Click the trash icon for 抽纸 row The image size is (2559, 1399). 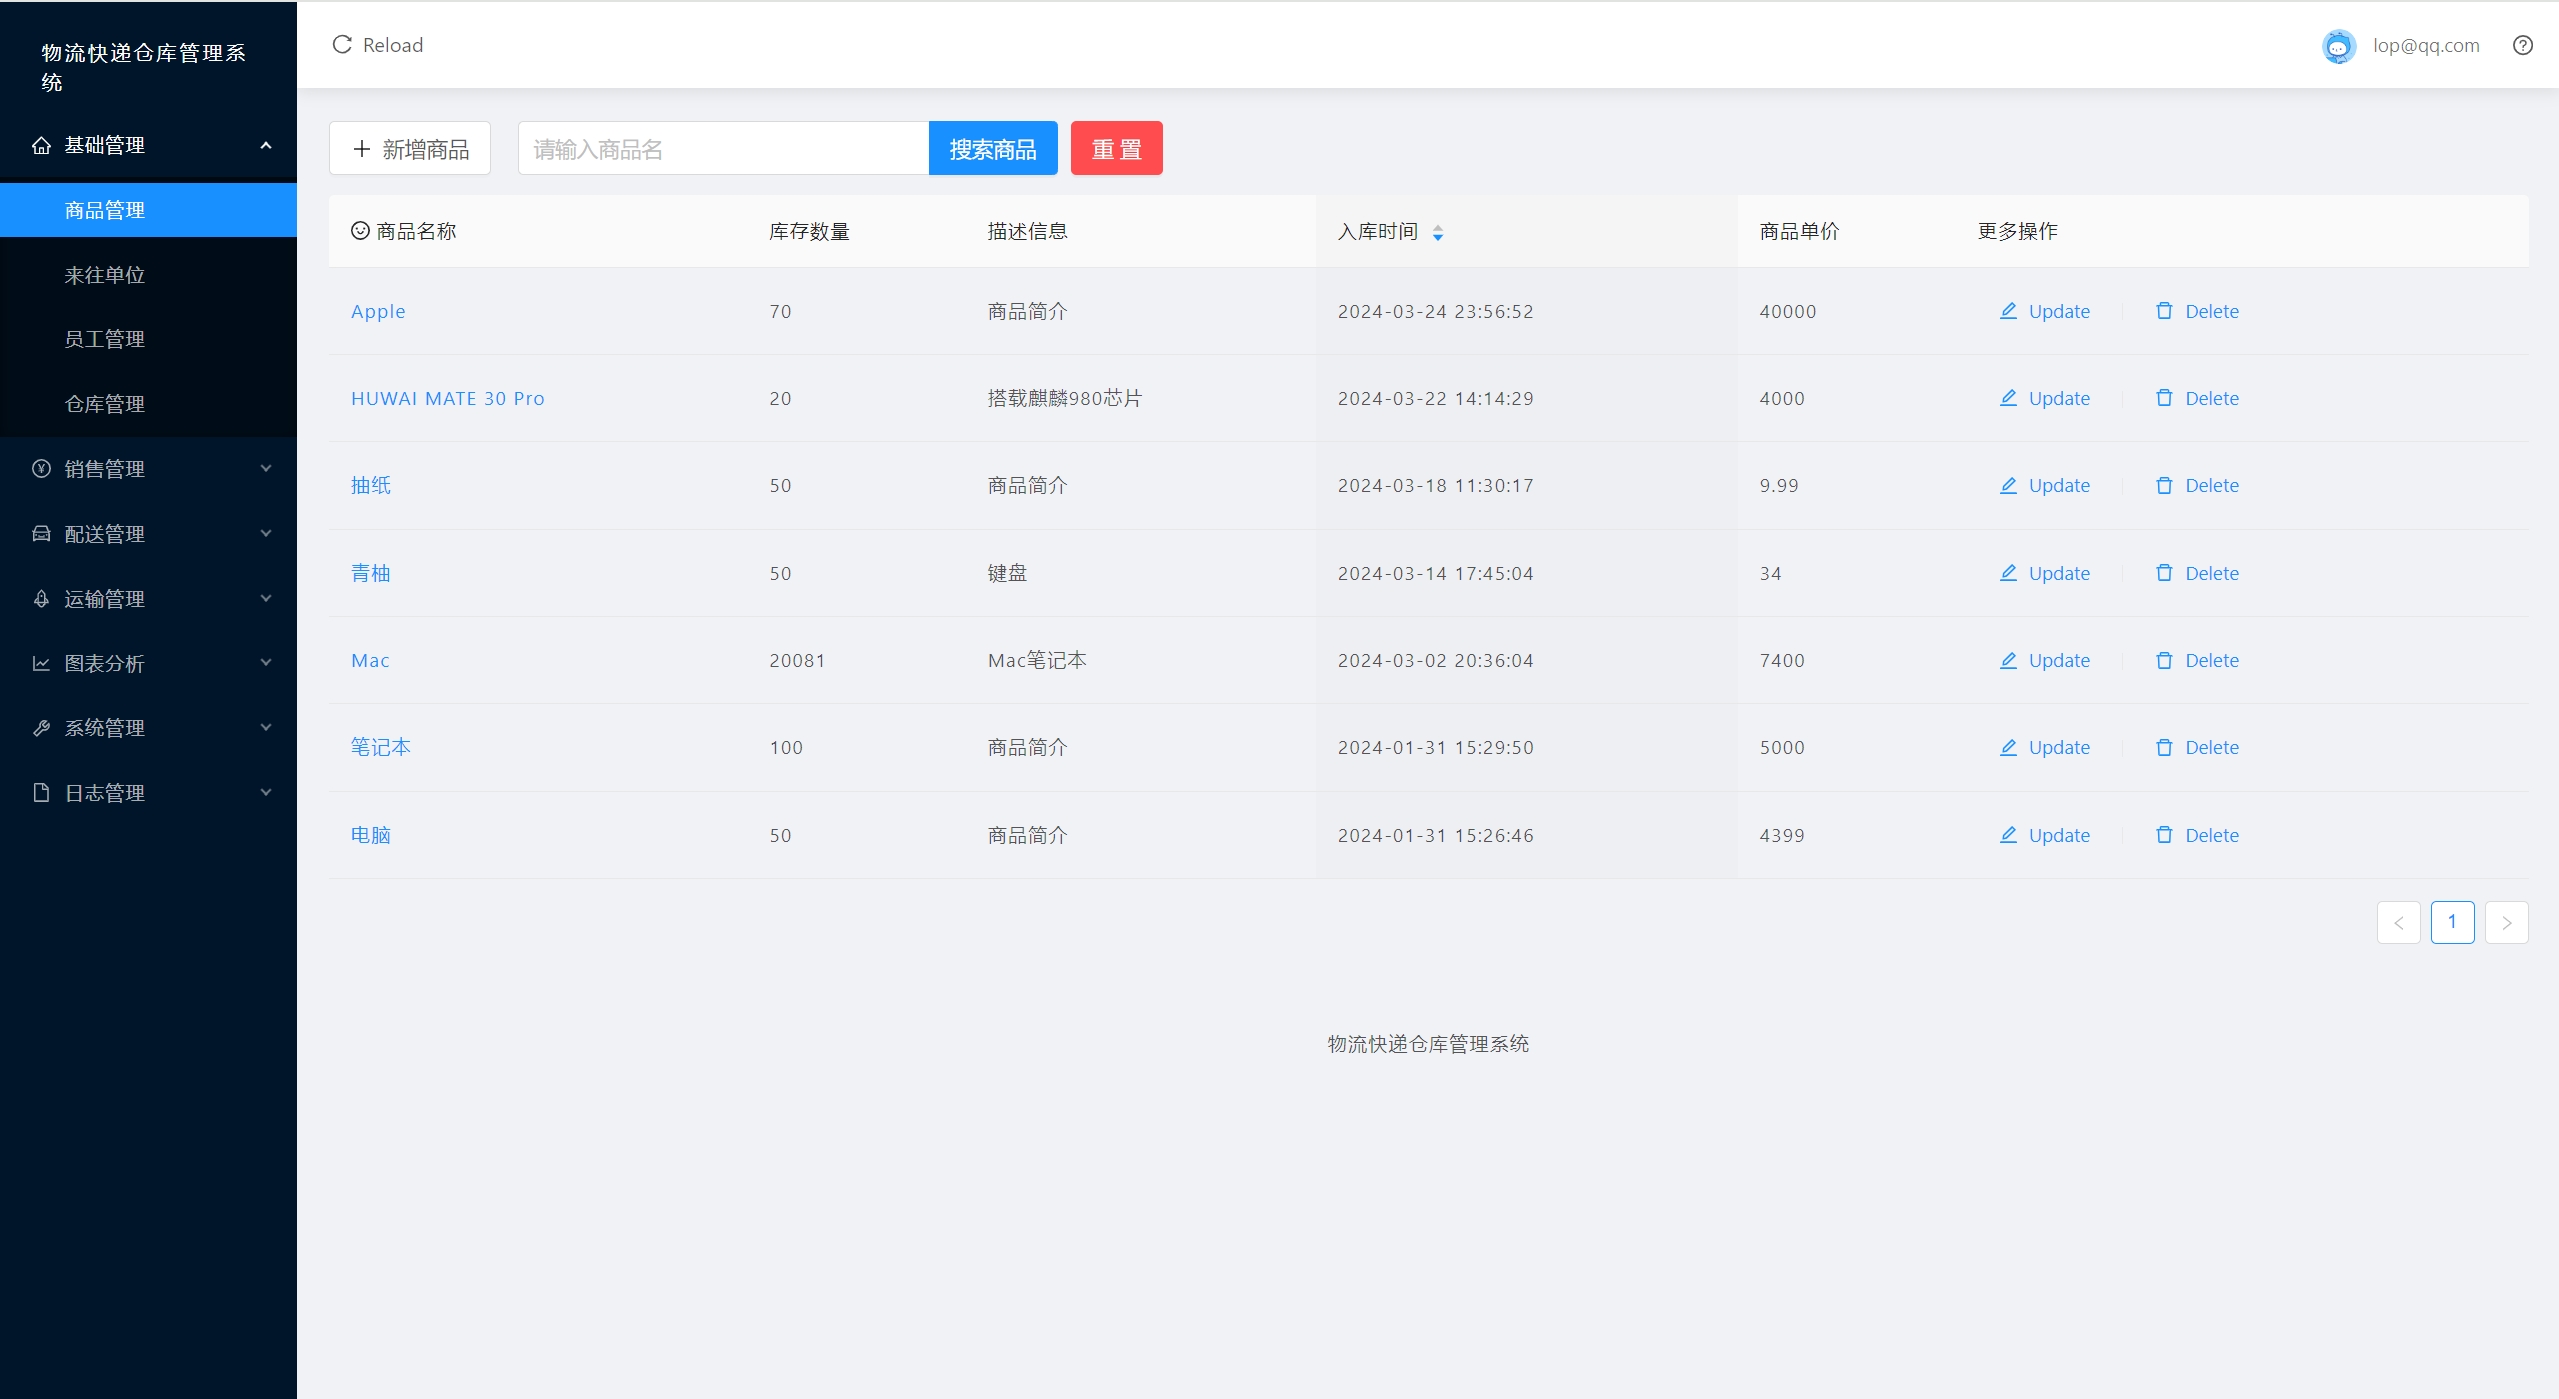[x=2164, y=485]
